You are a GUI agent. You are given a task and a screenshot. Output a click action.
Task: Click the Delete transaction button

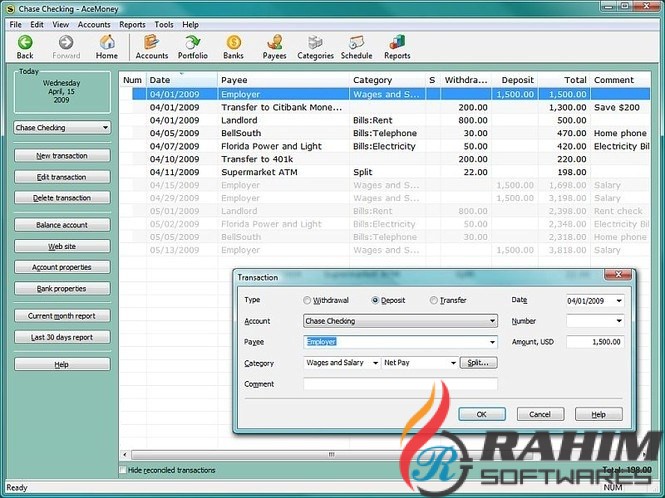[62, 198]
